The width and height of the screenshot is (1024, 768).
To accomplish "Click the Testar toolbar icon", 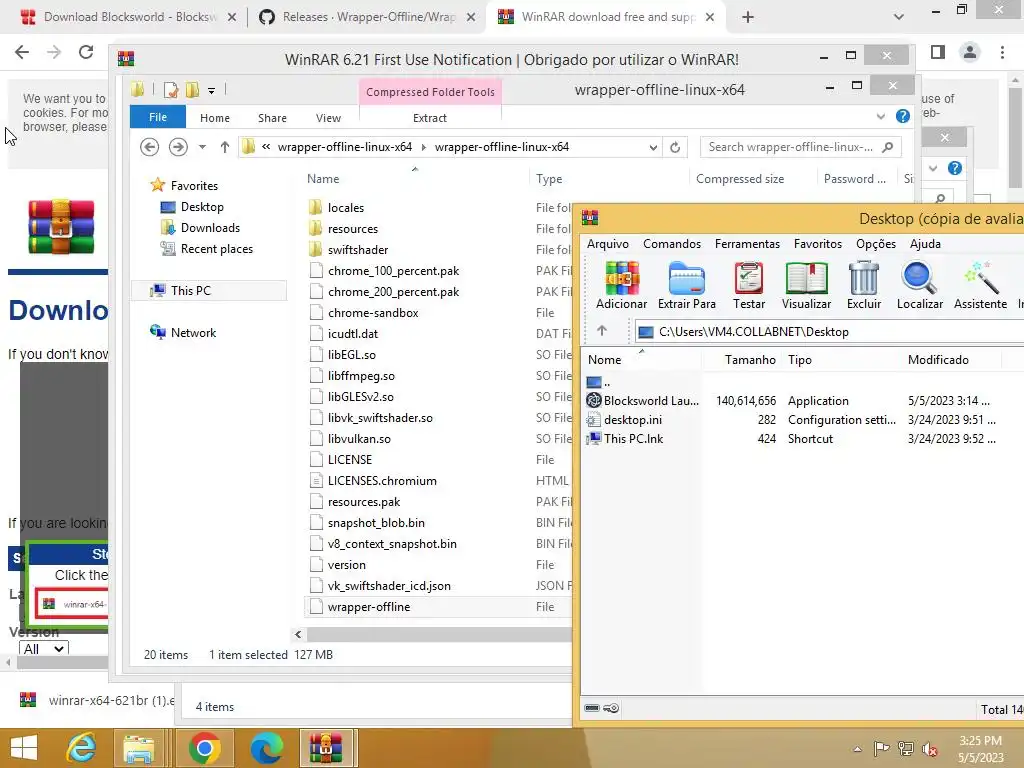I will point(748,285).
